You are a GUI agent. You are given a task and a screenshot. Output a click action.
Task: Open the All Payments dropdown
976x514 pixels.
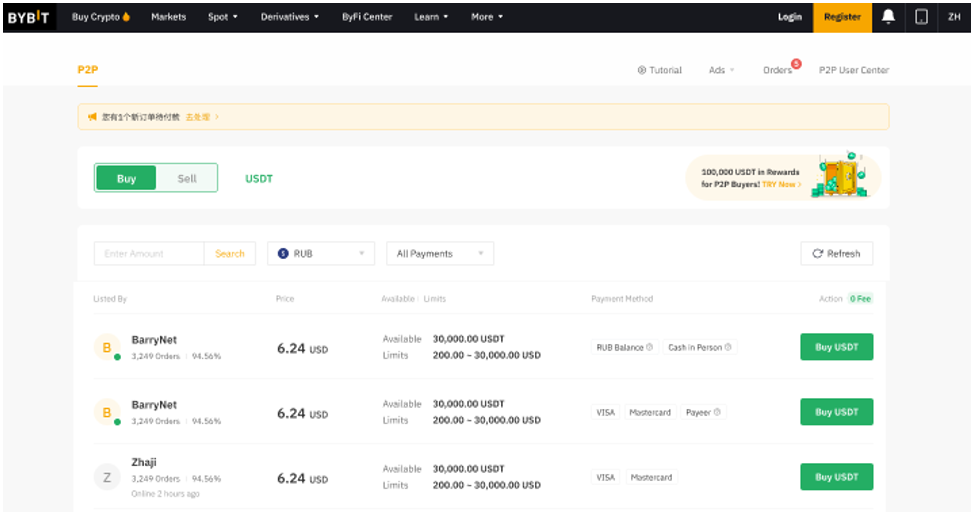[x=440, y=254]
